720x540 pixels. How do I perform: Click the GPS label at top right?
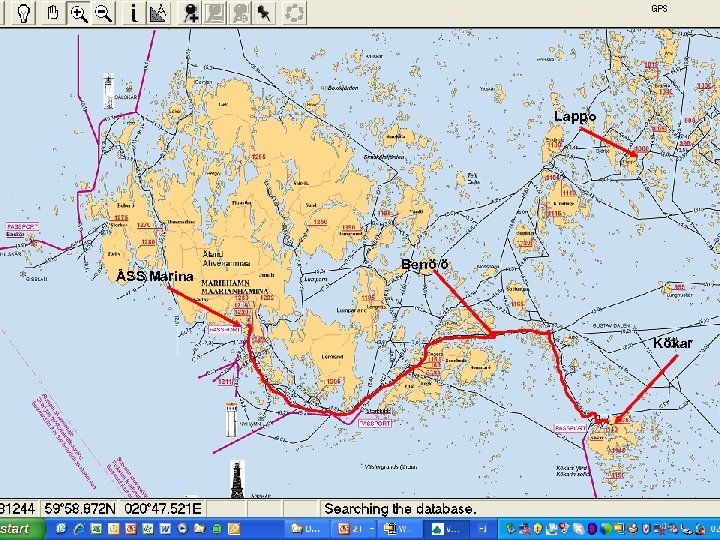pos(659,8)
